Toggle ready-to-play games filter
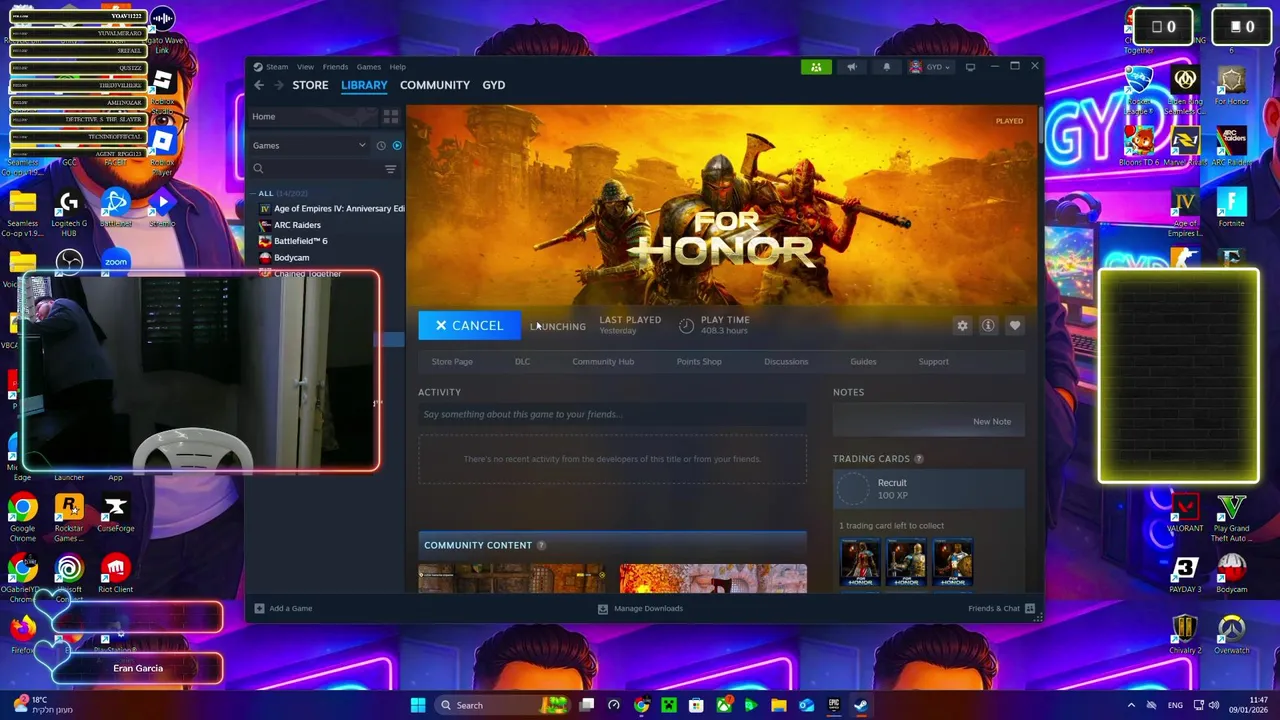1280x720 pixels. pos(397,145)
